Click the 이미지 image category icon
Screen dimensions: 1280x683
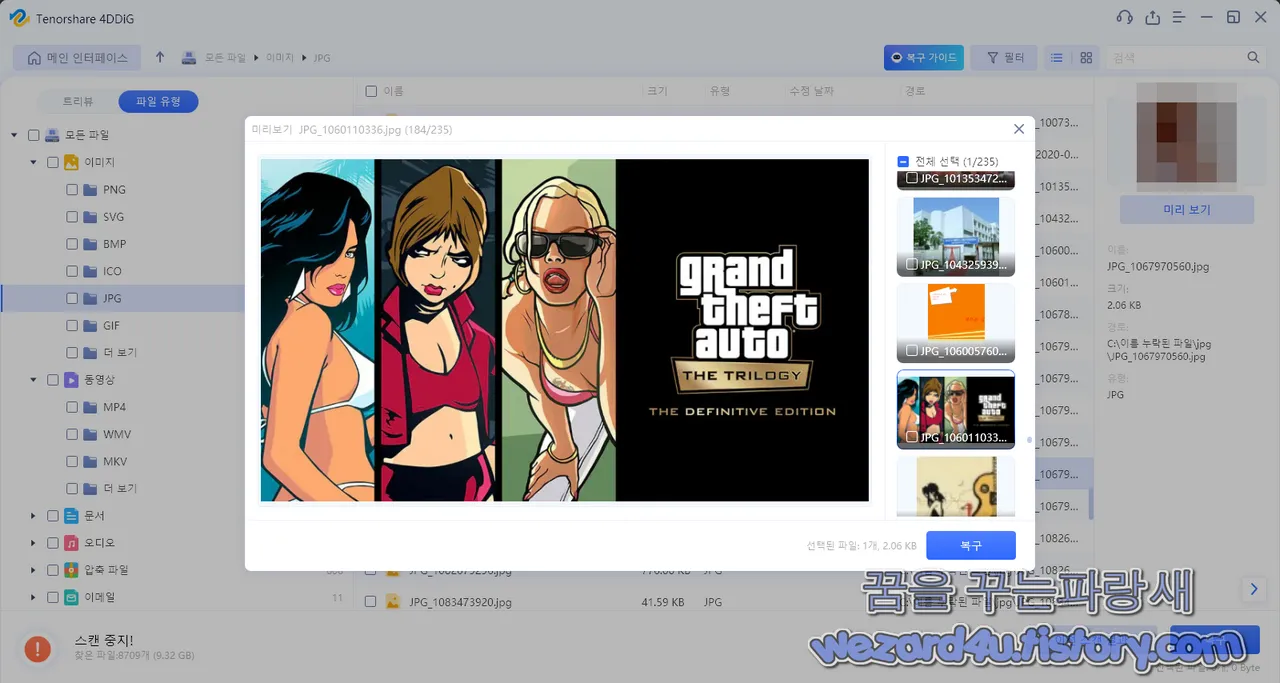(72, 162)
